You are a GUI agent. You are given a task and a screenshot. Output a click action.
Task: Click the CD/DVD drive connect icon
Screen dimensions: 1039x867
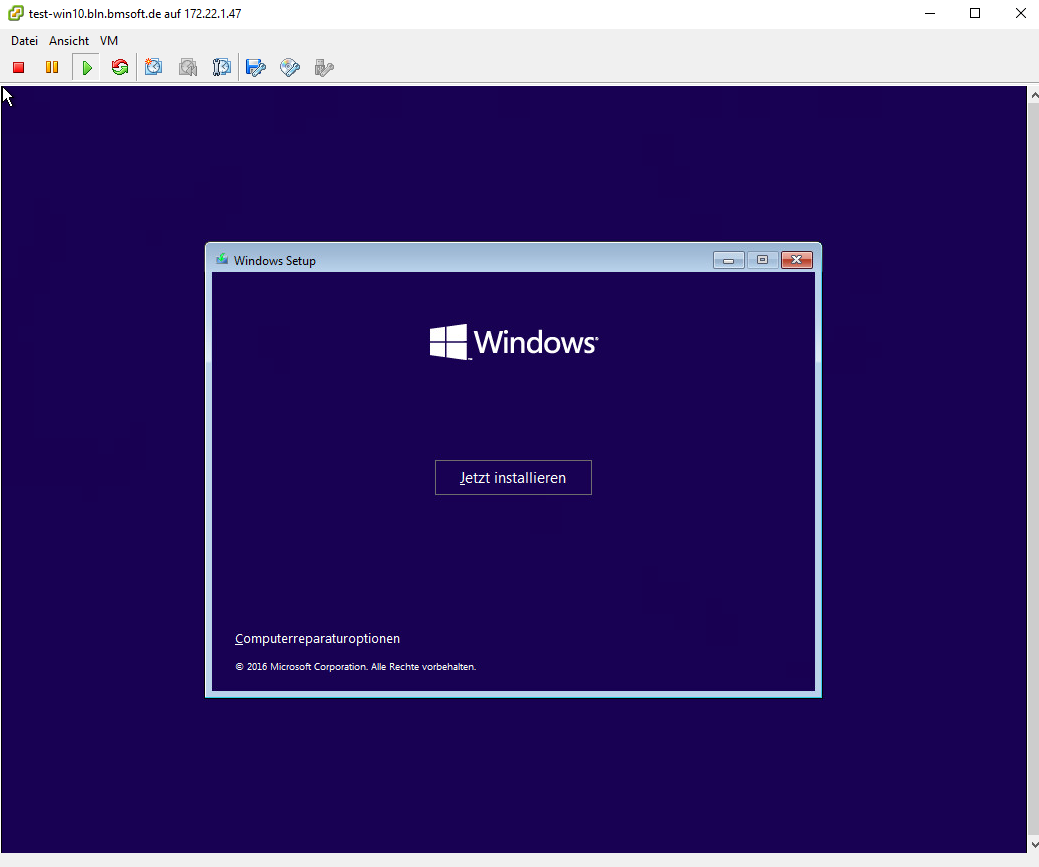pos(290,67)
